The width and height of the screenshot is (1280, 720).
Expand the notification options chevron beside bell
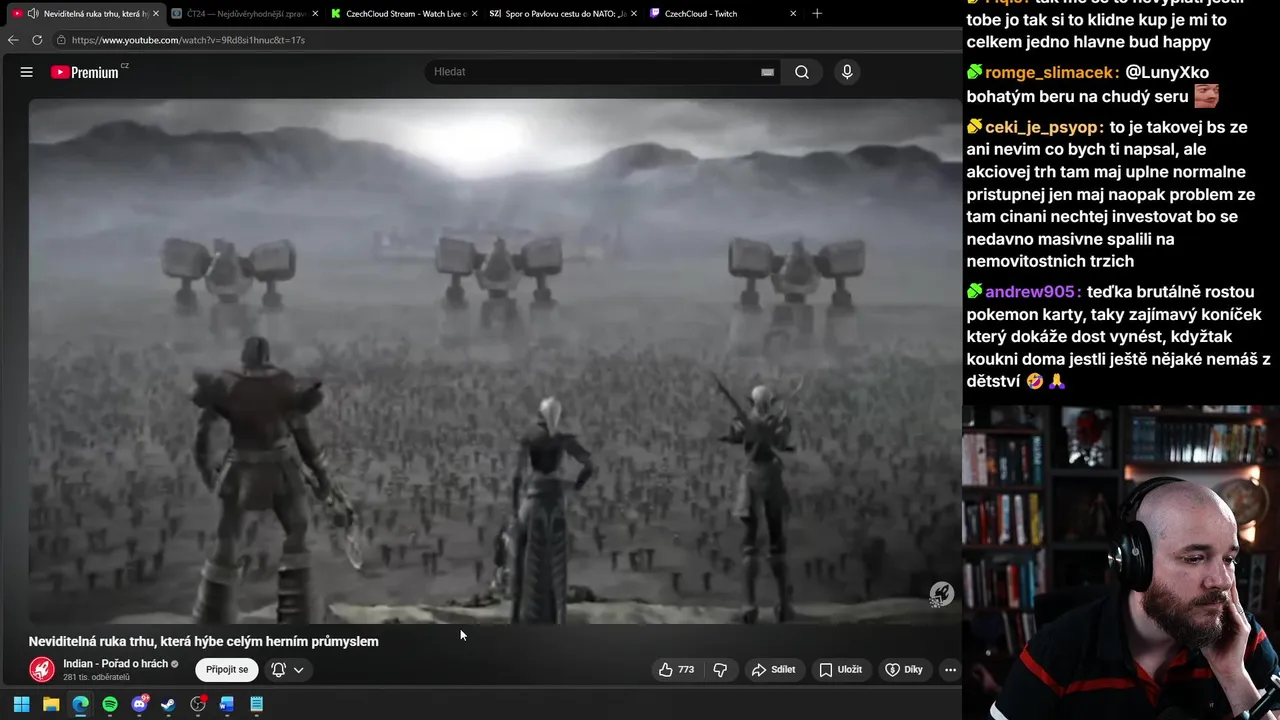click(x=298, y=670)
